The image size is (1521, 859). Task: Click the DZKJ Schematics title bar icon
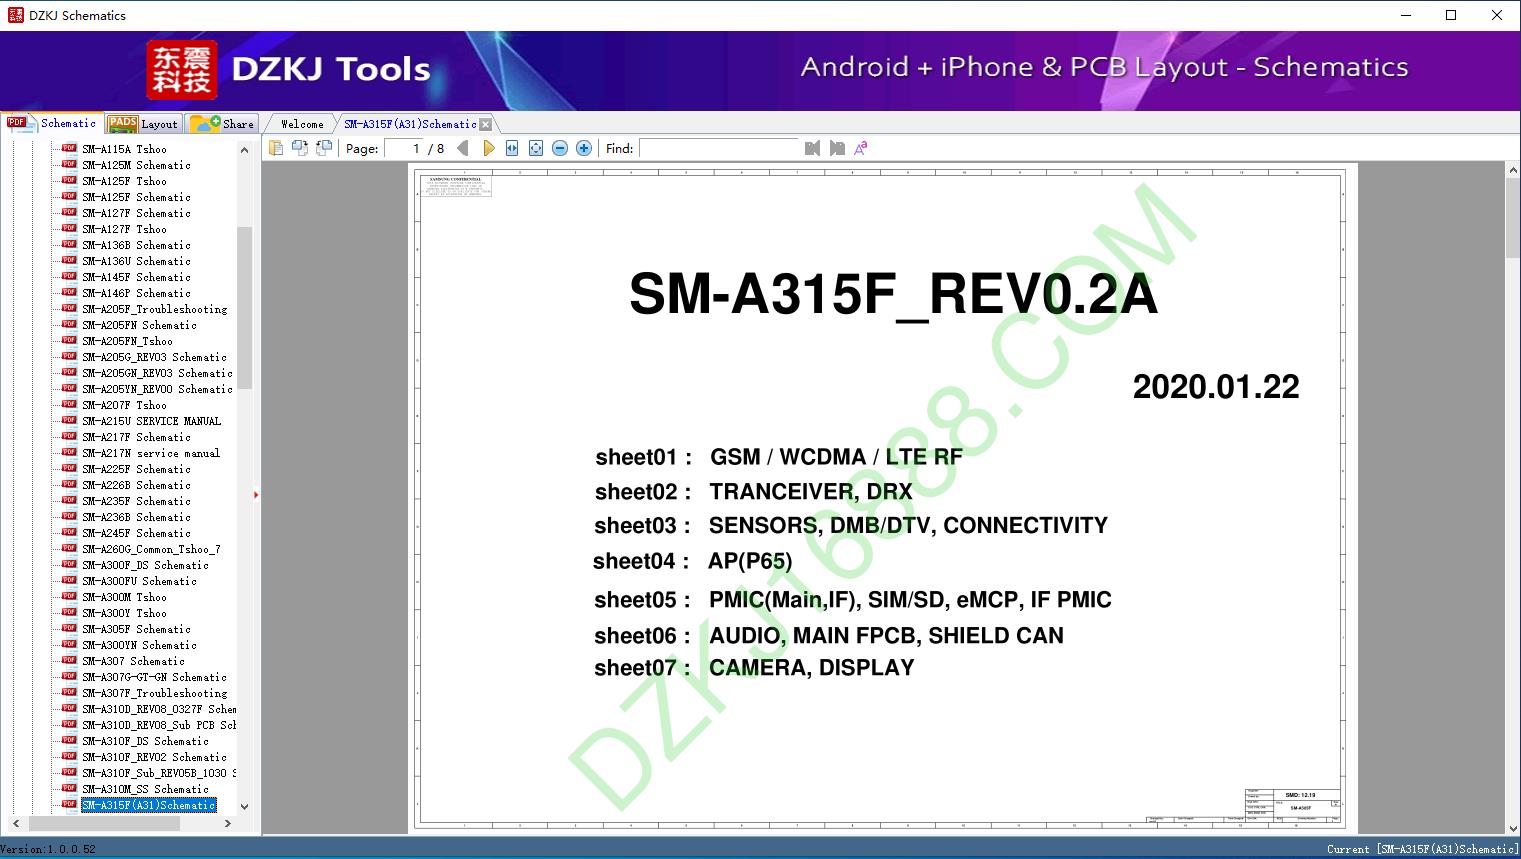(15, 15)
